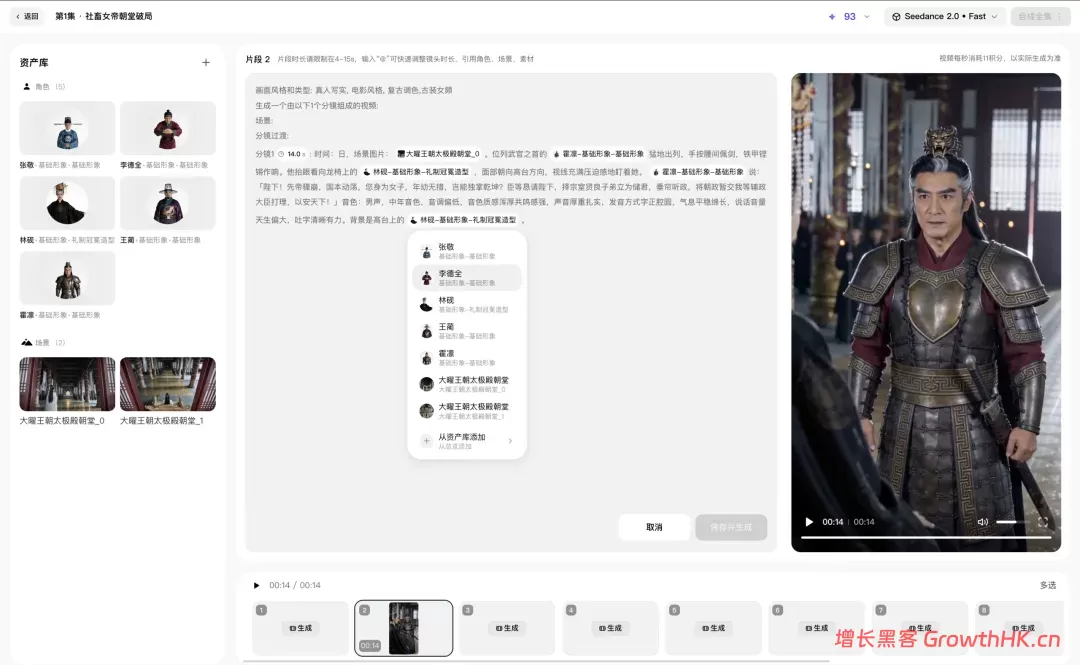This screenshot has height=665, width=1080.
Task: Click the plus icon in 资产库 header
Action: point(206,63)
